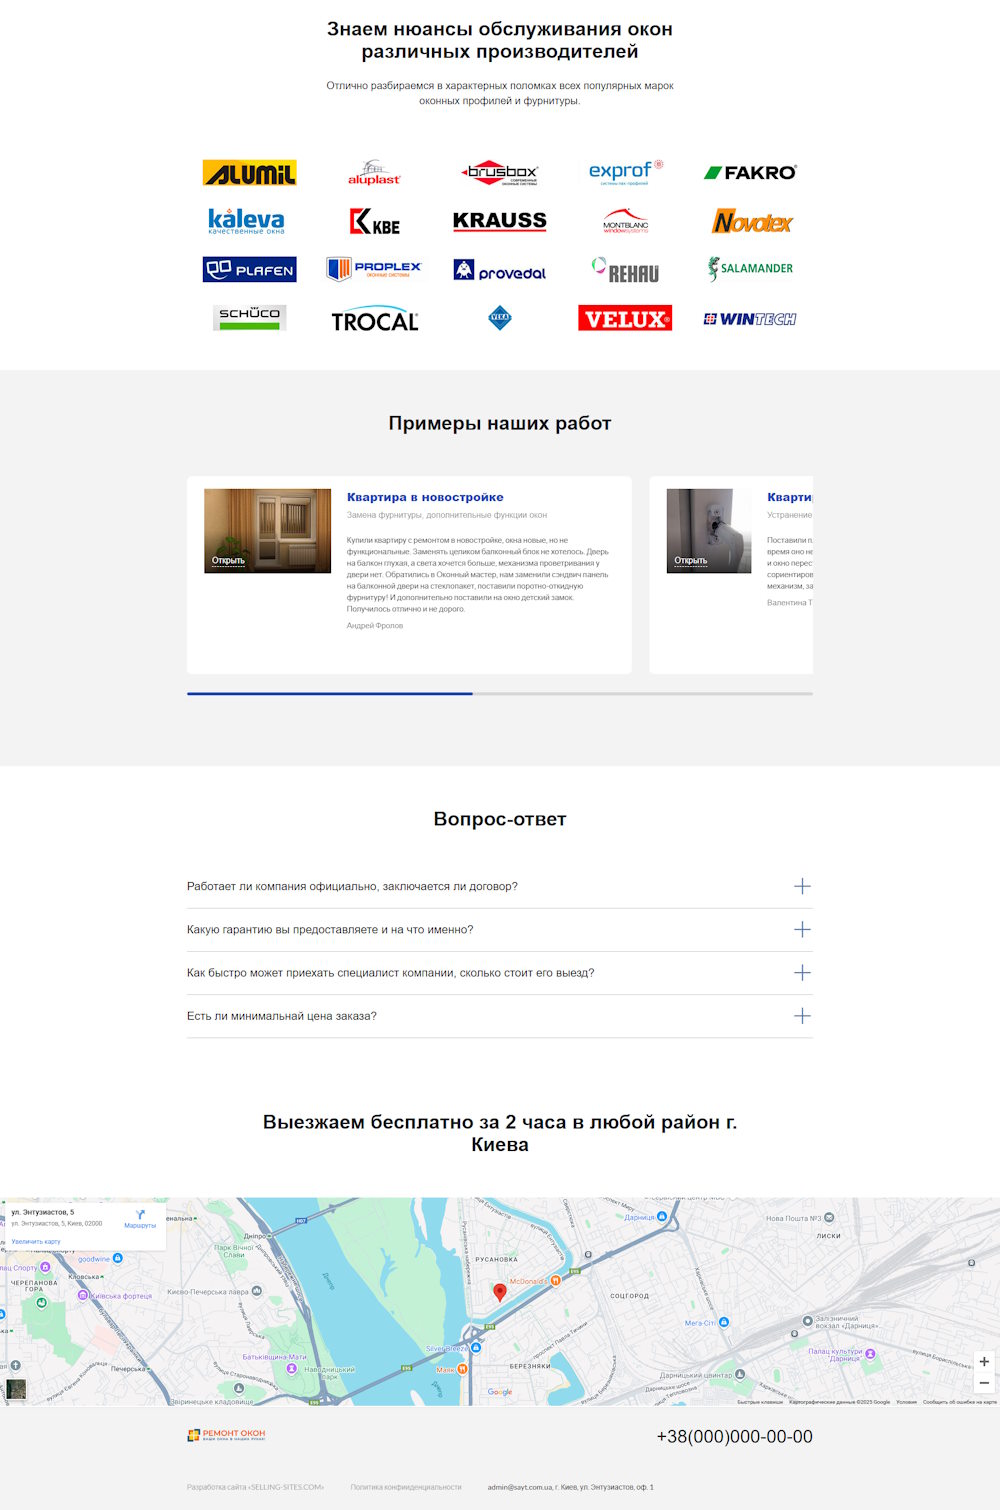Click the Андрей Фролов author name
The image size is (1000, 1510).
point(375,626)
